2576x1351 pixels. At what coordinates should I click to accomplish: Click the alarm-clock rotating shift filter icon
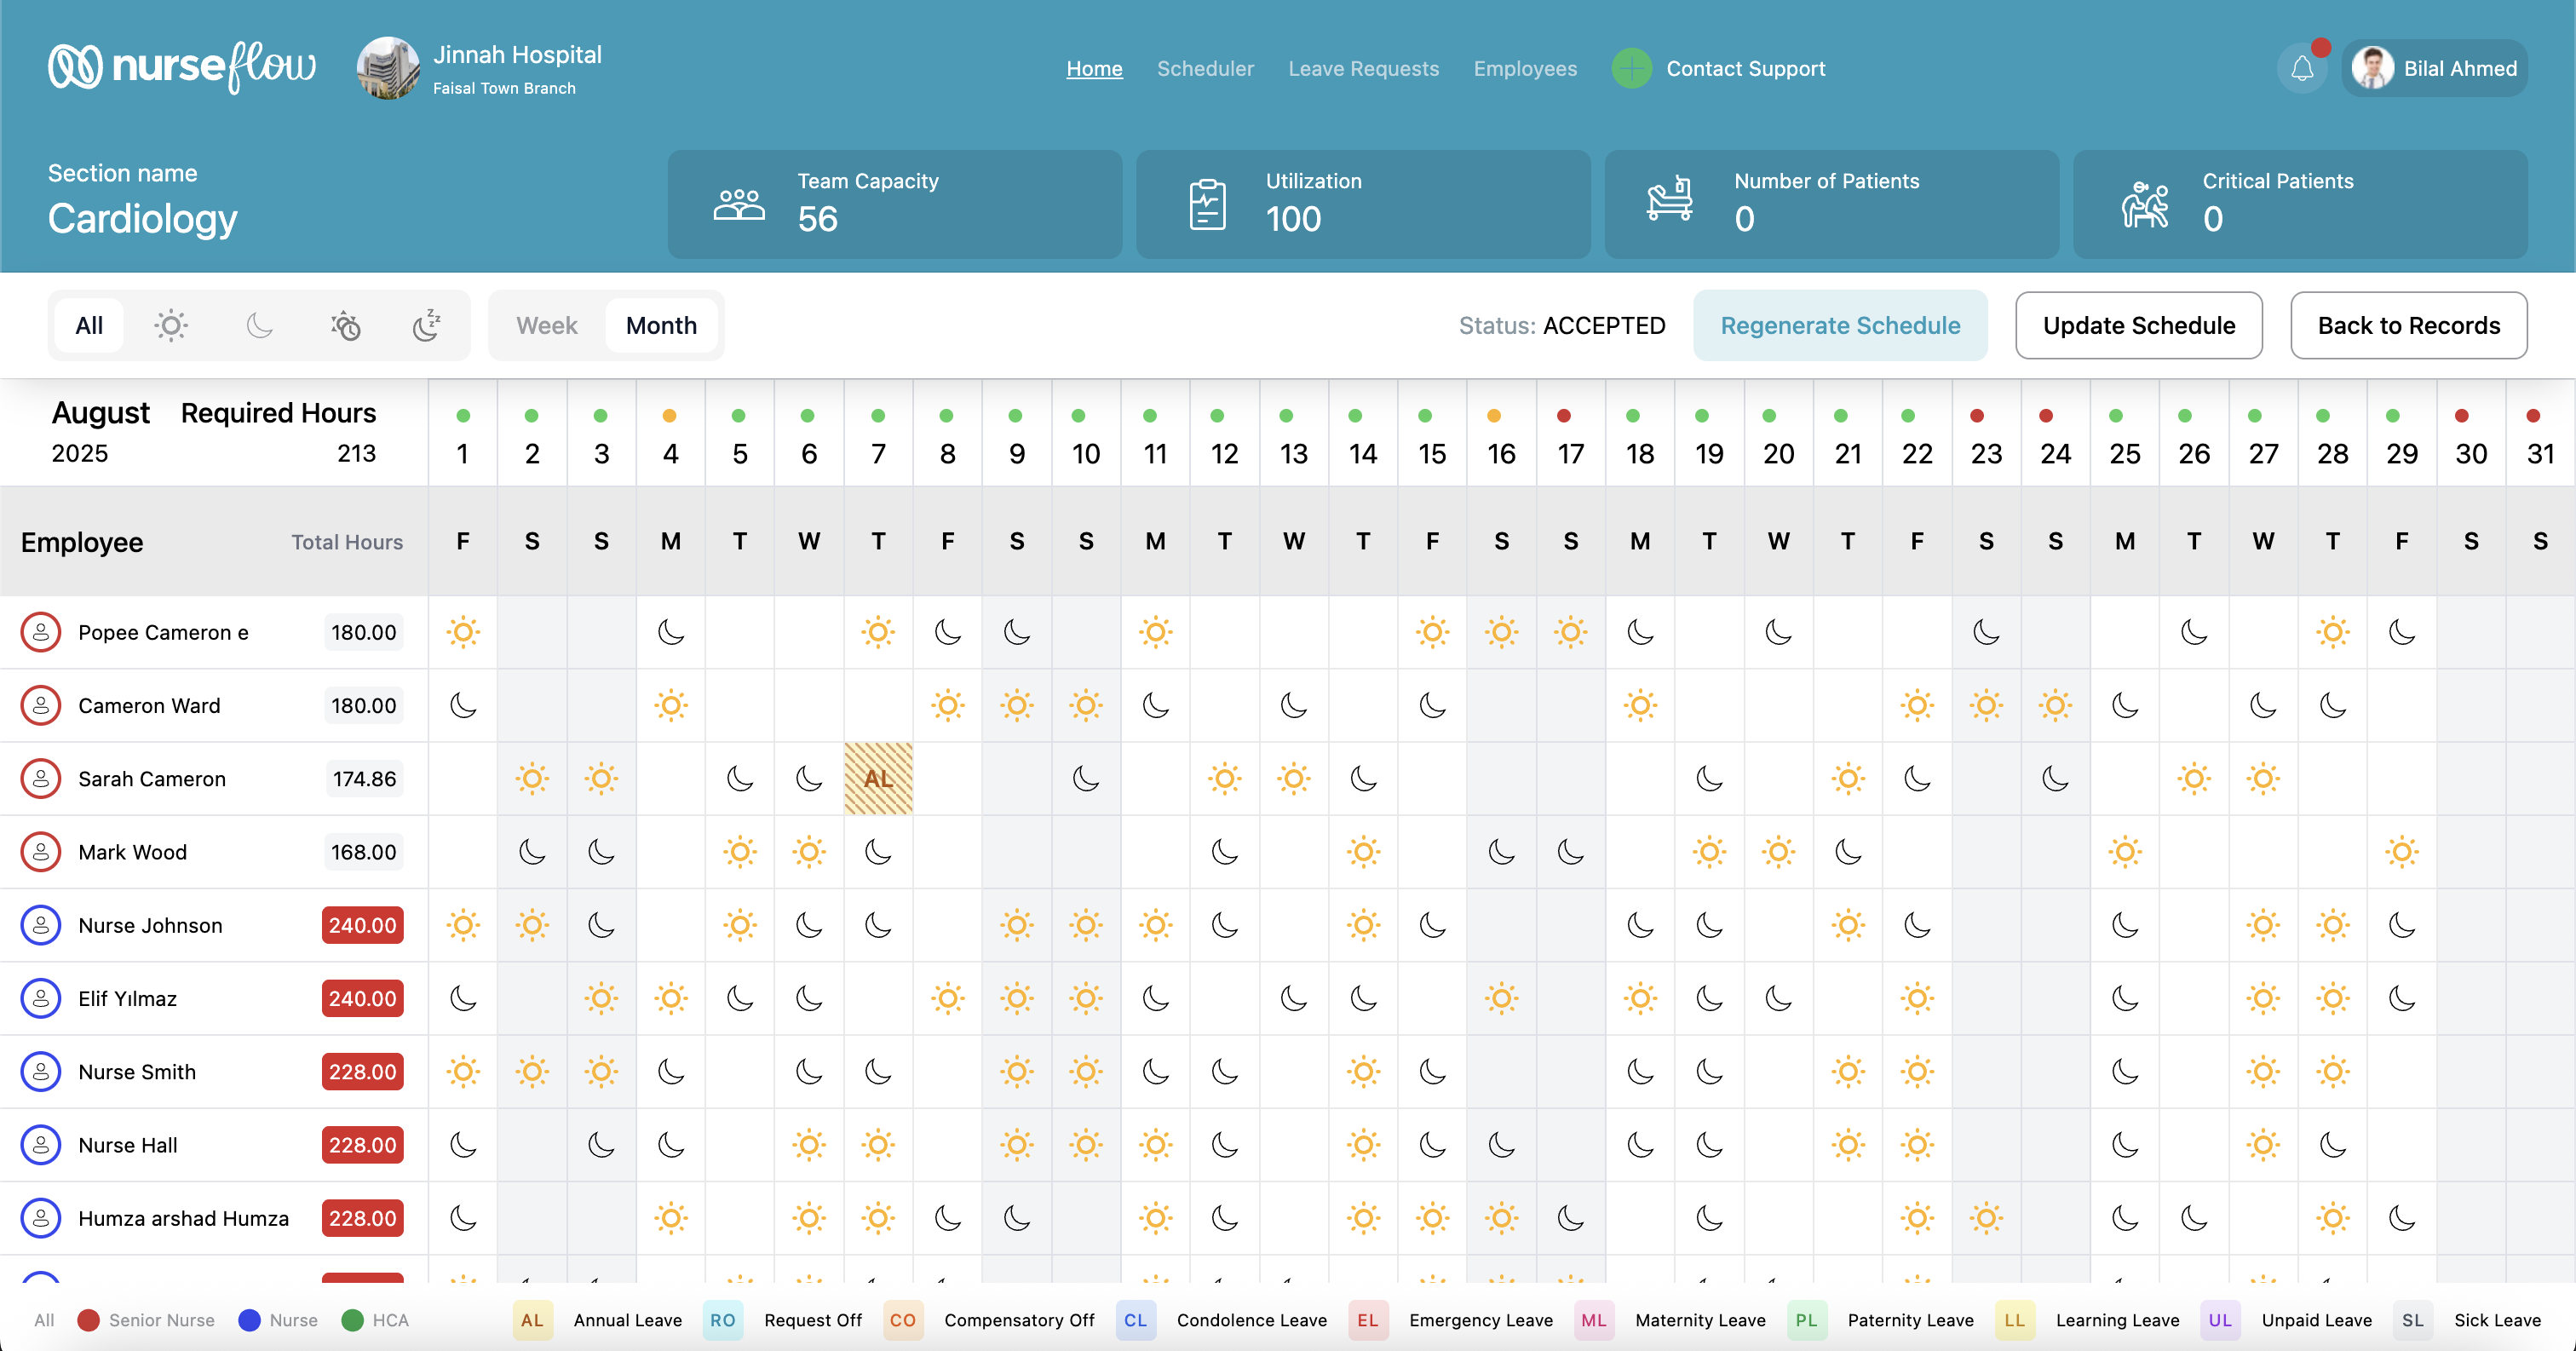coord(345,325)
